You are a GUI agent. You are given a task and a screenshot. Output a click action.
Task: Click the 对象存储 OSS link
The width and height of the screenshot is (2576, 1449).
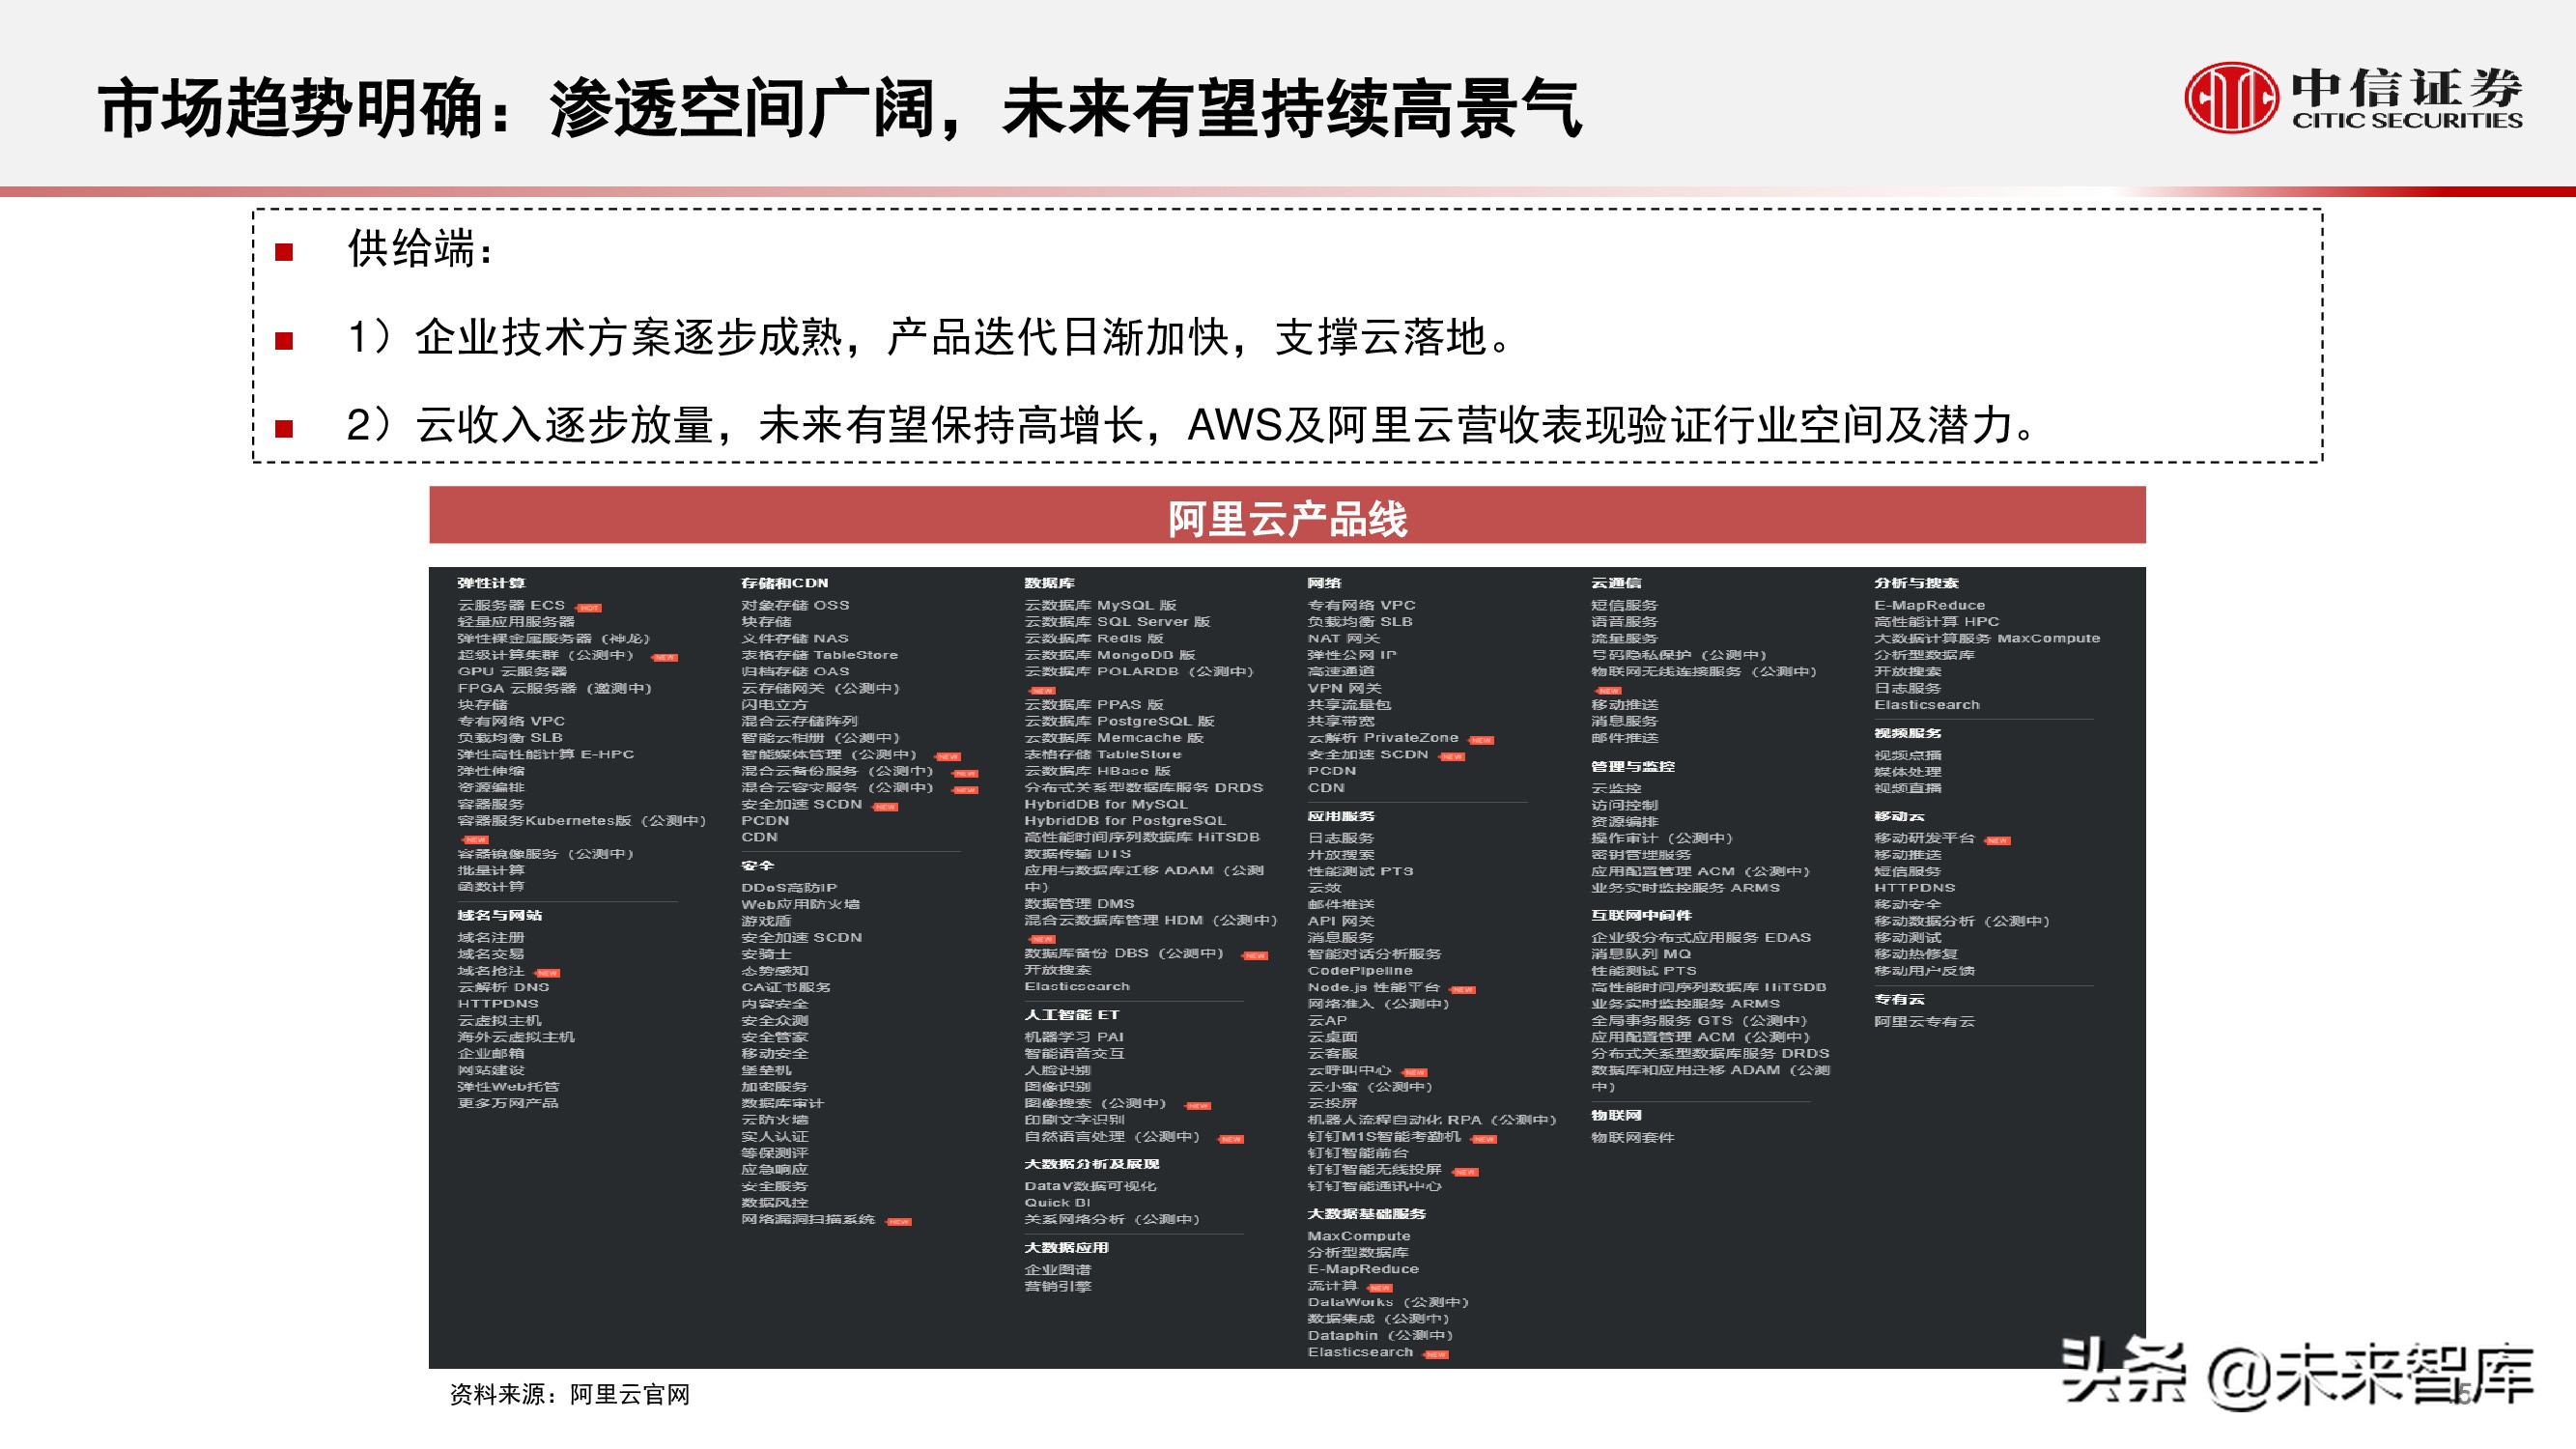click(x=795, y=605)
